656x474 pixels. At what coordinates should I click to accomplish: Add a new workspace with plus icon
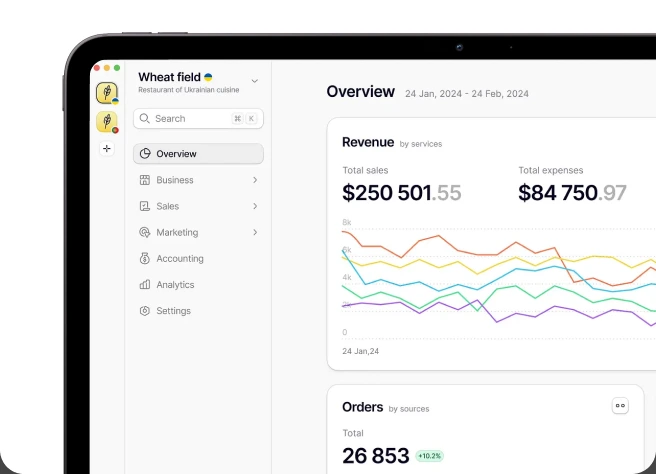tap(107, 149)
